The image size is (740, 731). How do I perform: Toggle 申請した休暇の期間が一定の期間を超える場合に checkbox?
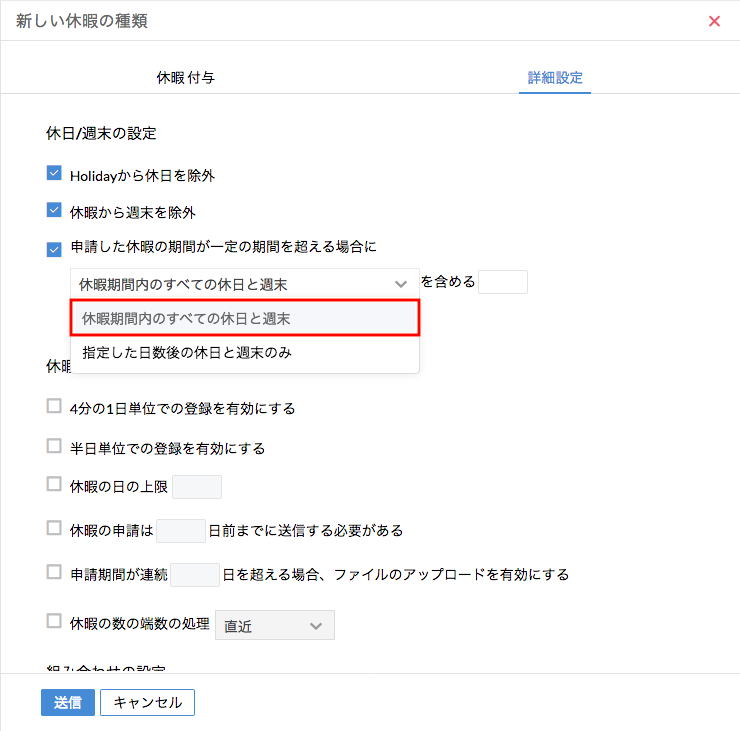click(x=54, y=249)
